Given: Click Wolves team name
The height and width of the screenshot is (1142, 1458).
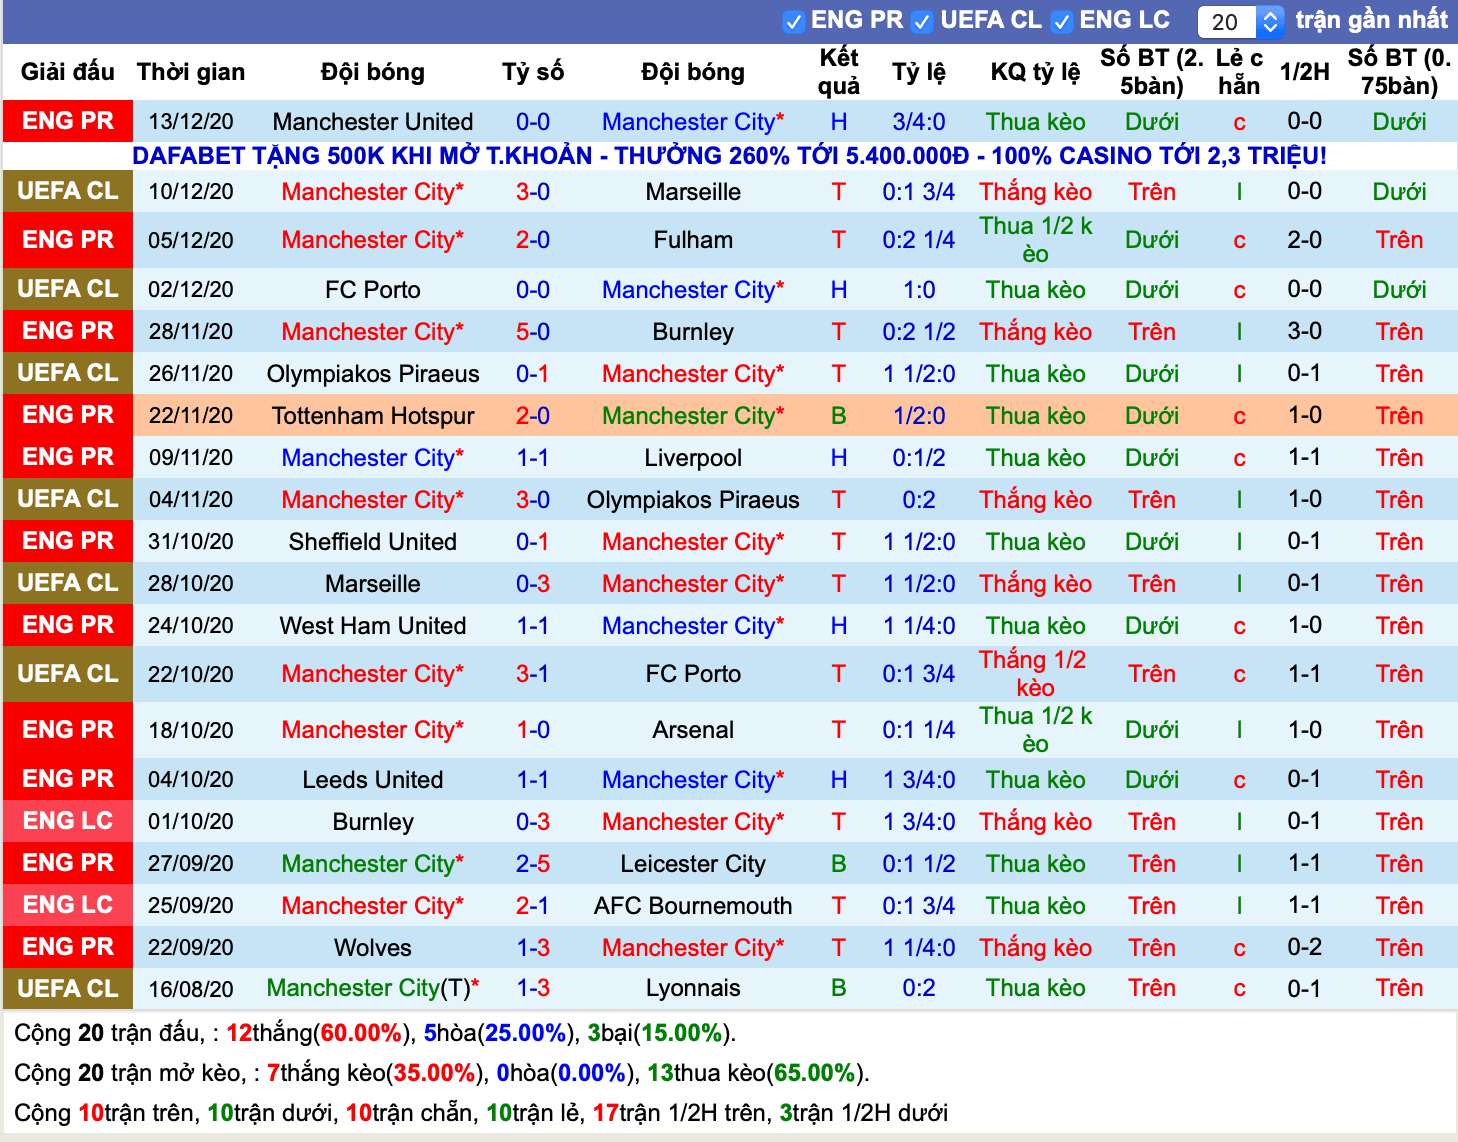Looking at the screenshot, I should click(373, 948).
